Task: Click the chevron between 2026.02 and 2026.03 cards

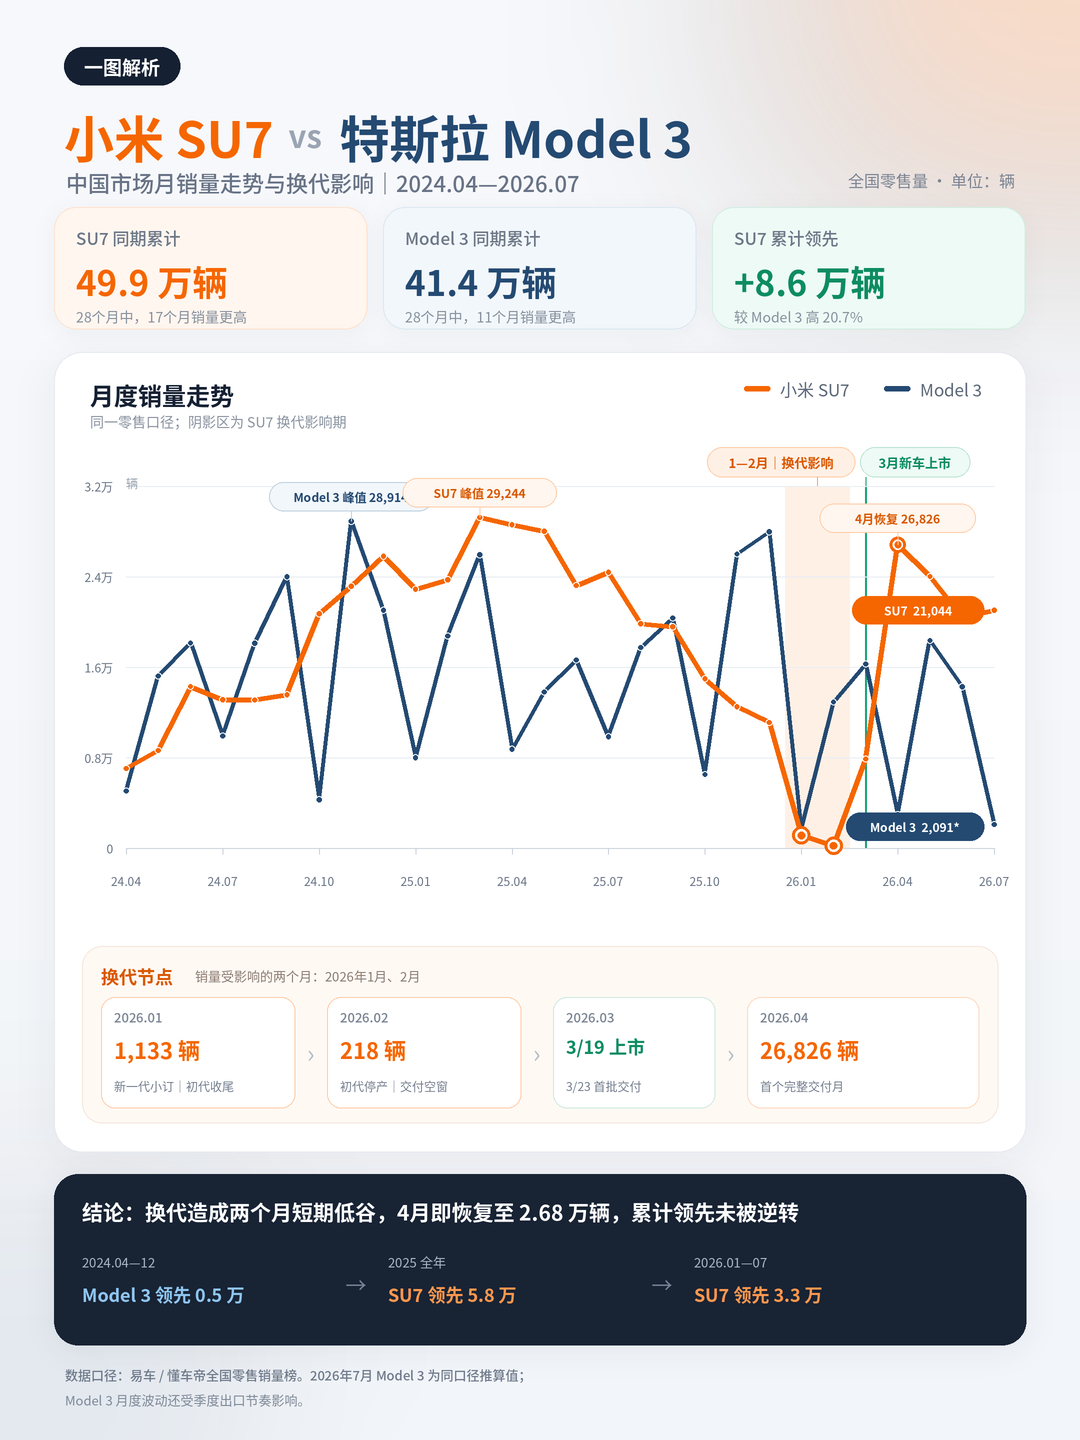Action: tap(537, 1055)
